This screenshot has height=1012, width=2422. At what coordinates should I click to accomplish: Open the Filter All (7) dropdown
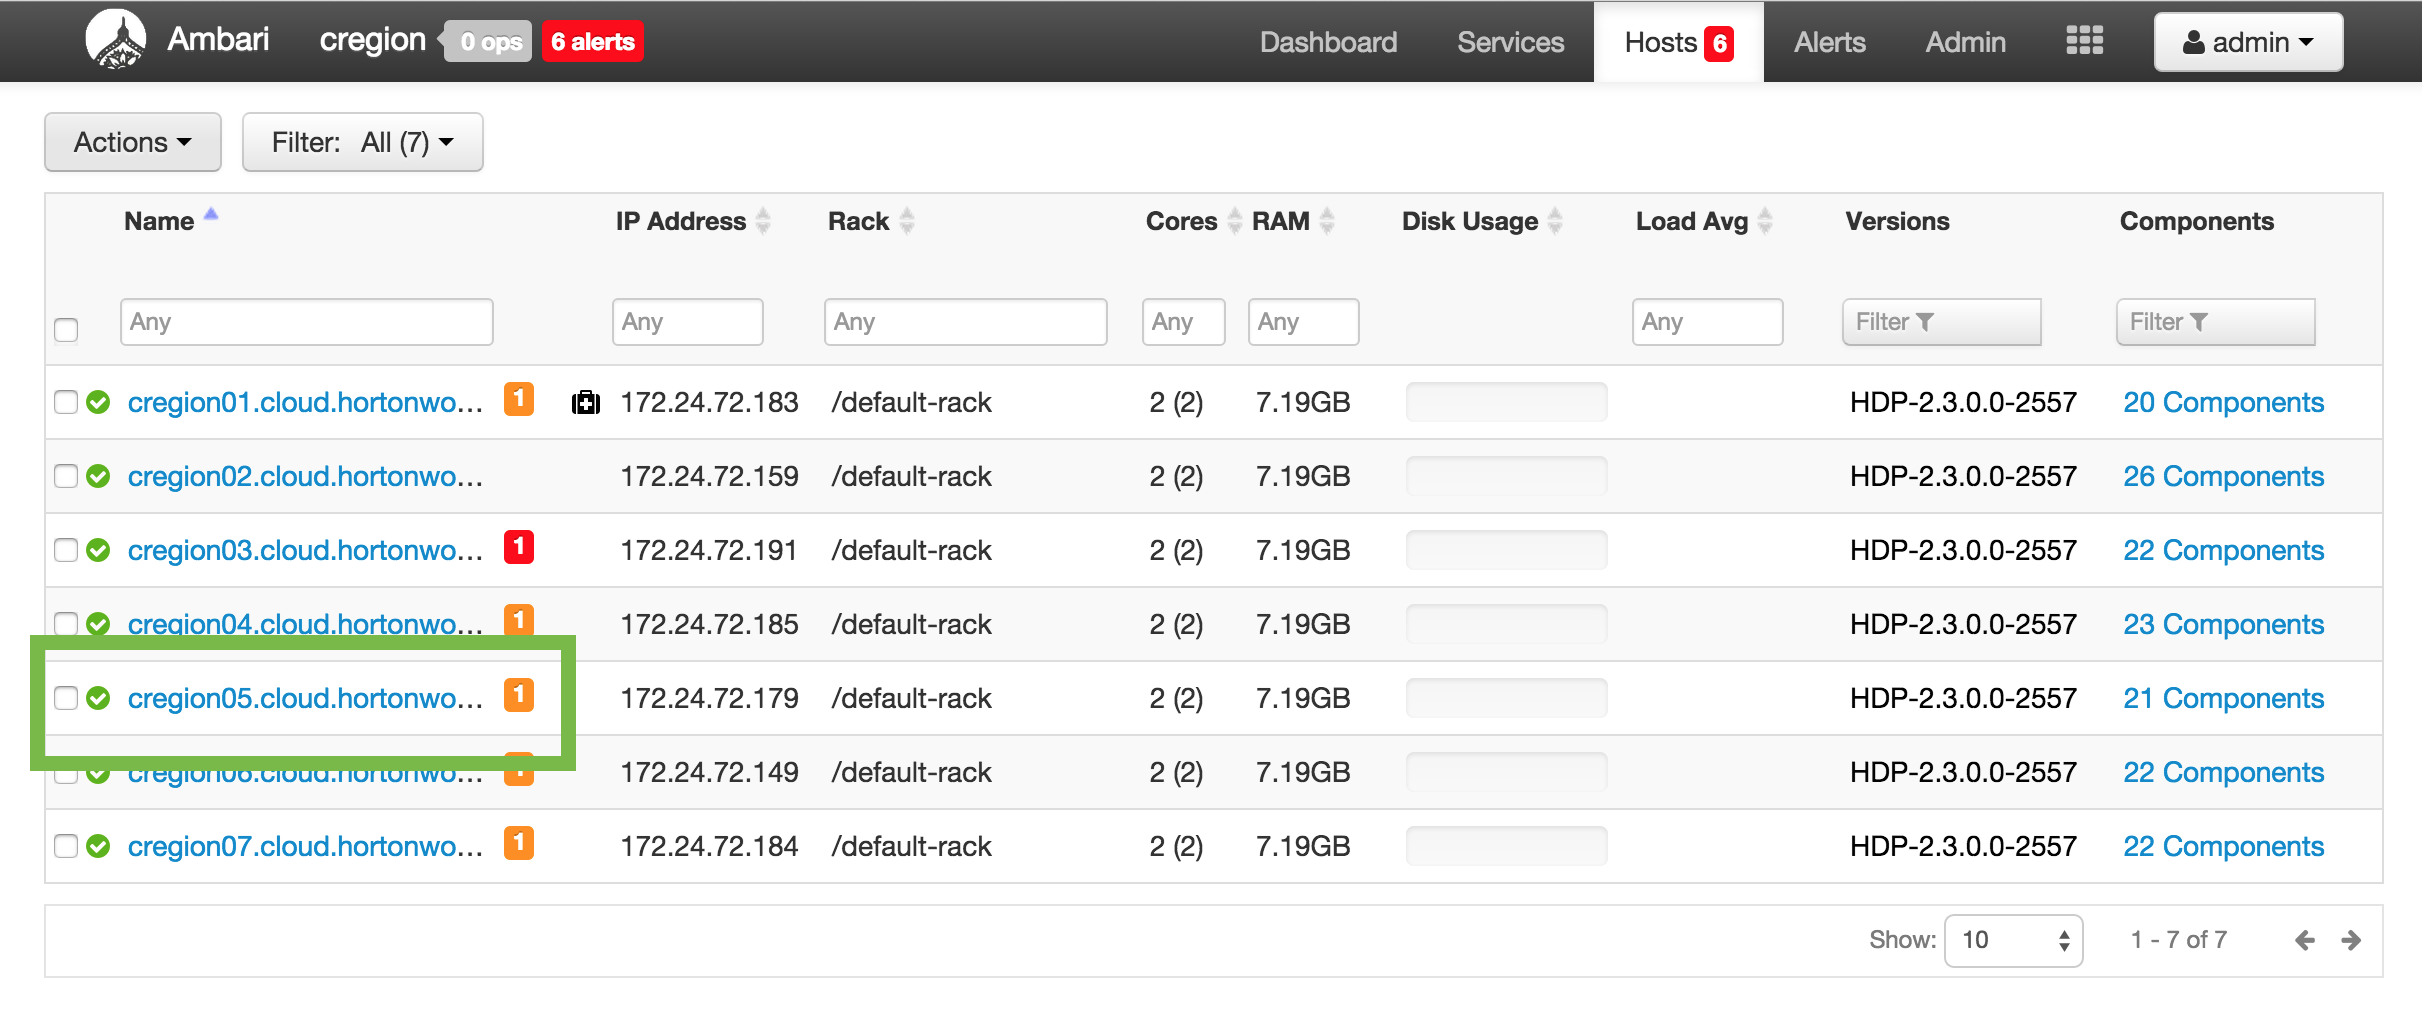click(x=363, y=141)
